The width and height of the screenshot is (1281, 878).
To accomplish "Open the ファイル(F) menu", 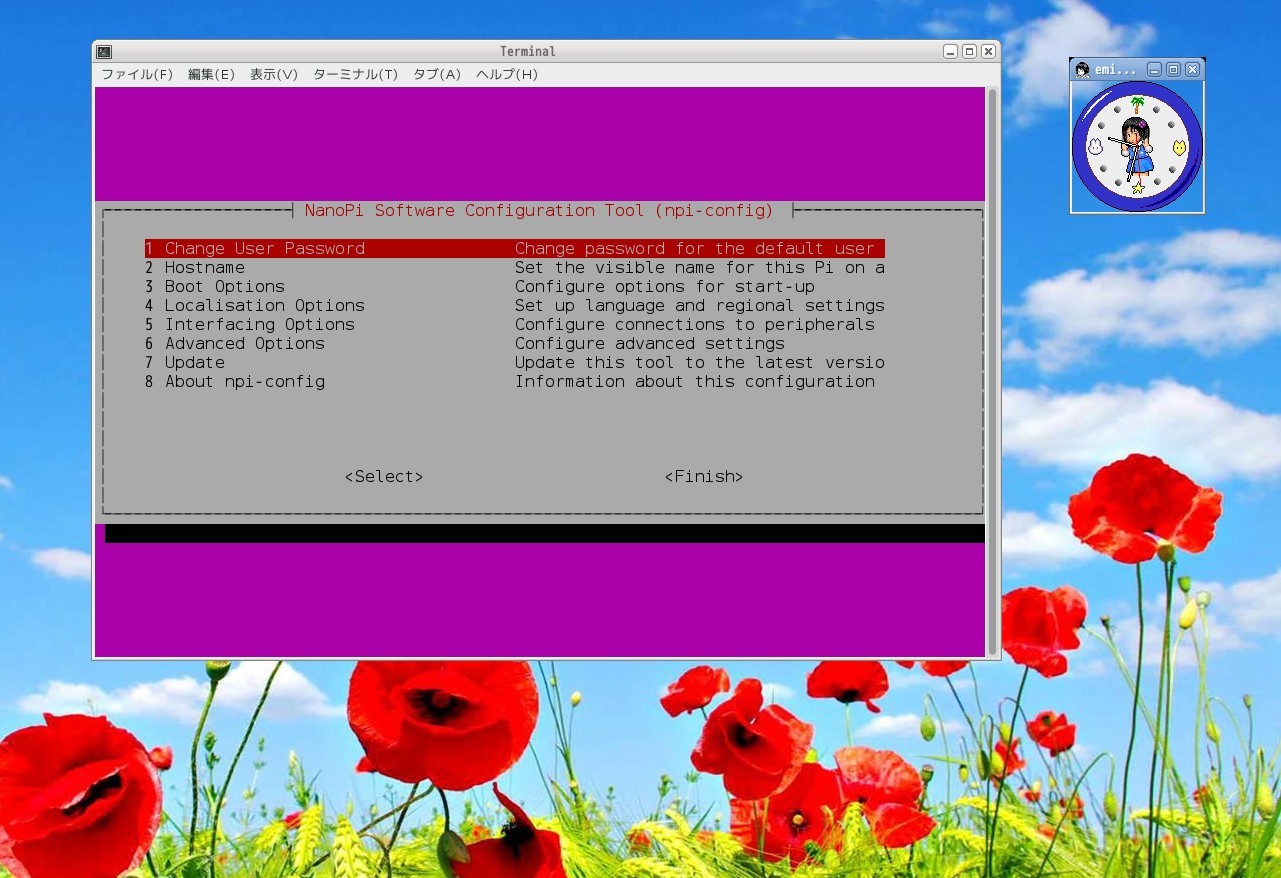I will pyautogui.click(x=135, y=74).
